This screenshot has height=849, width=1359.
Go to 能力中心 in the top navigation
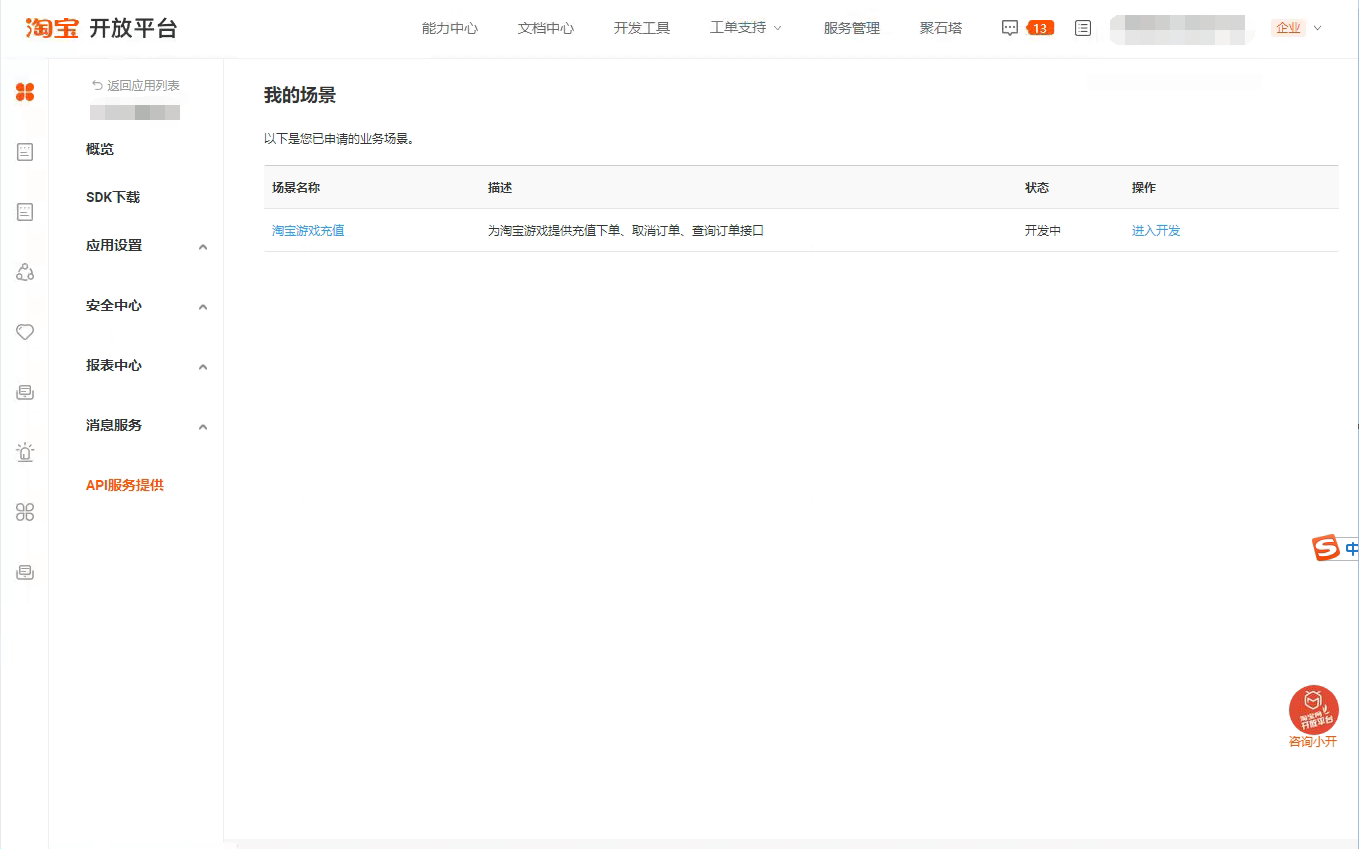click(450, 28)
